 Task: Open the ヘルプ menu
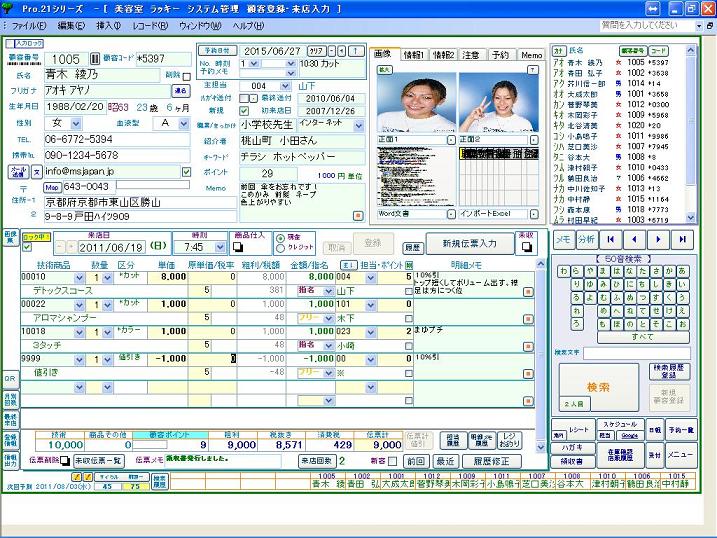tap(248, 26)
